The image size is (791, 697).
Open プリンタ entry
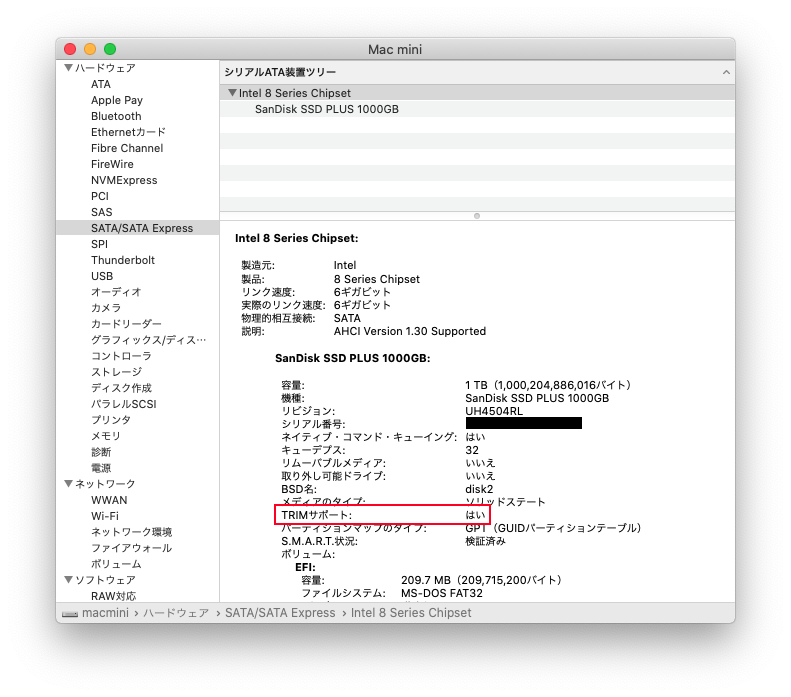click(x=111, y=420)
